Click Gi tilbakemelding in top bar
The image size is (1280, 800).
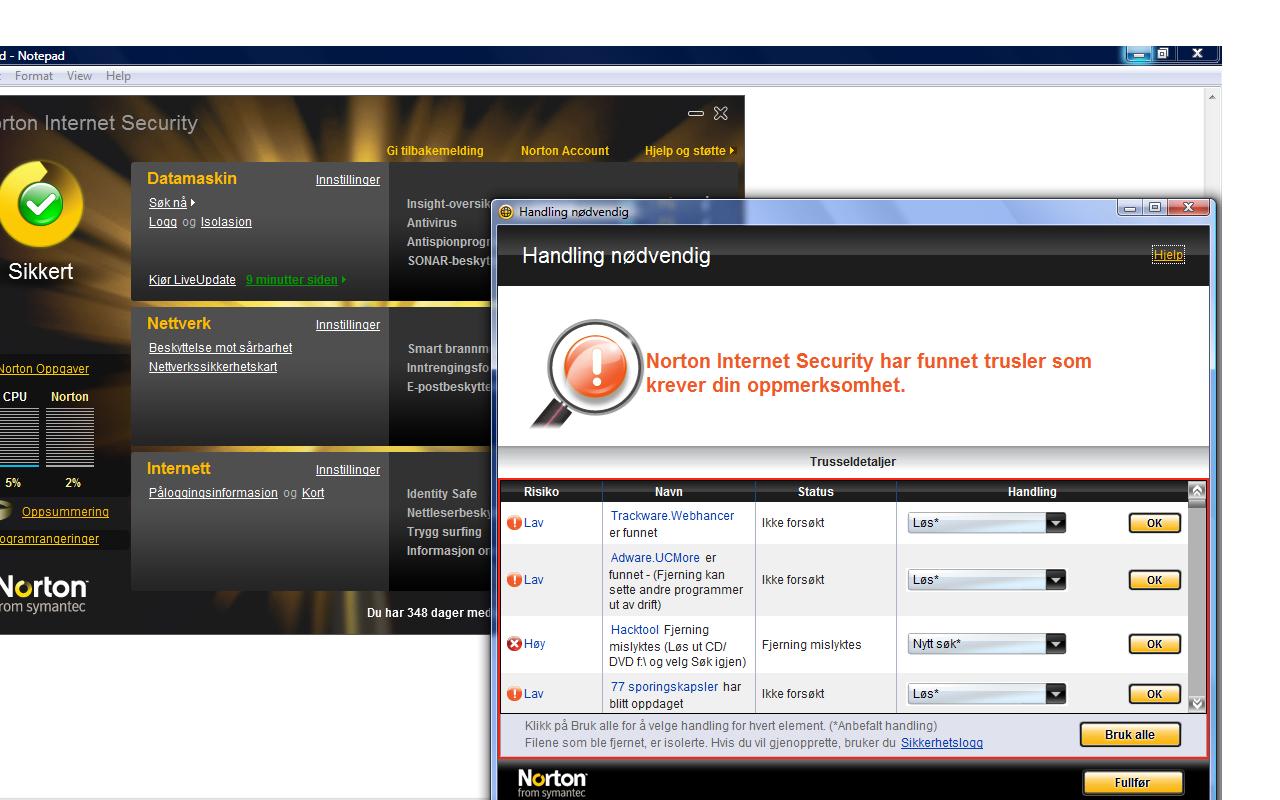coord(435,151)
